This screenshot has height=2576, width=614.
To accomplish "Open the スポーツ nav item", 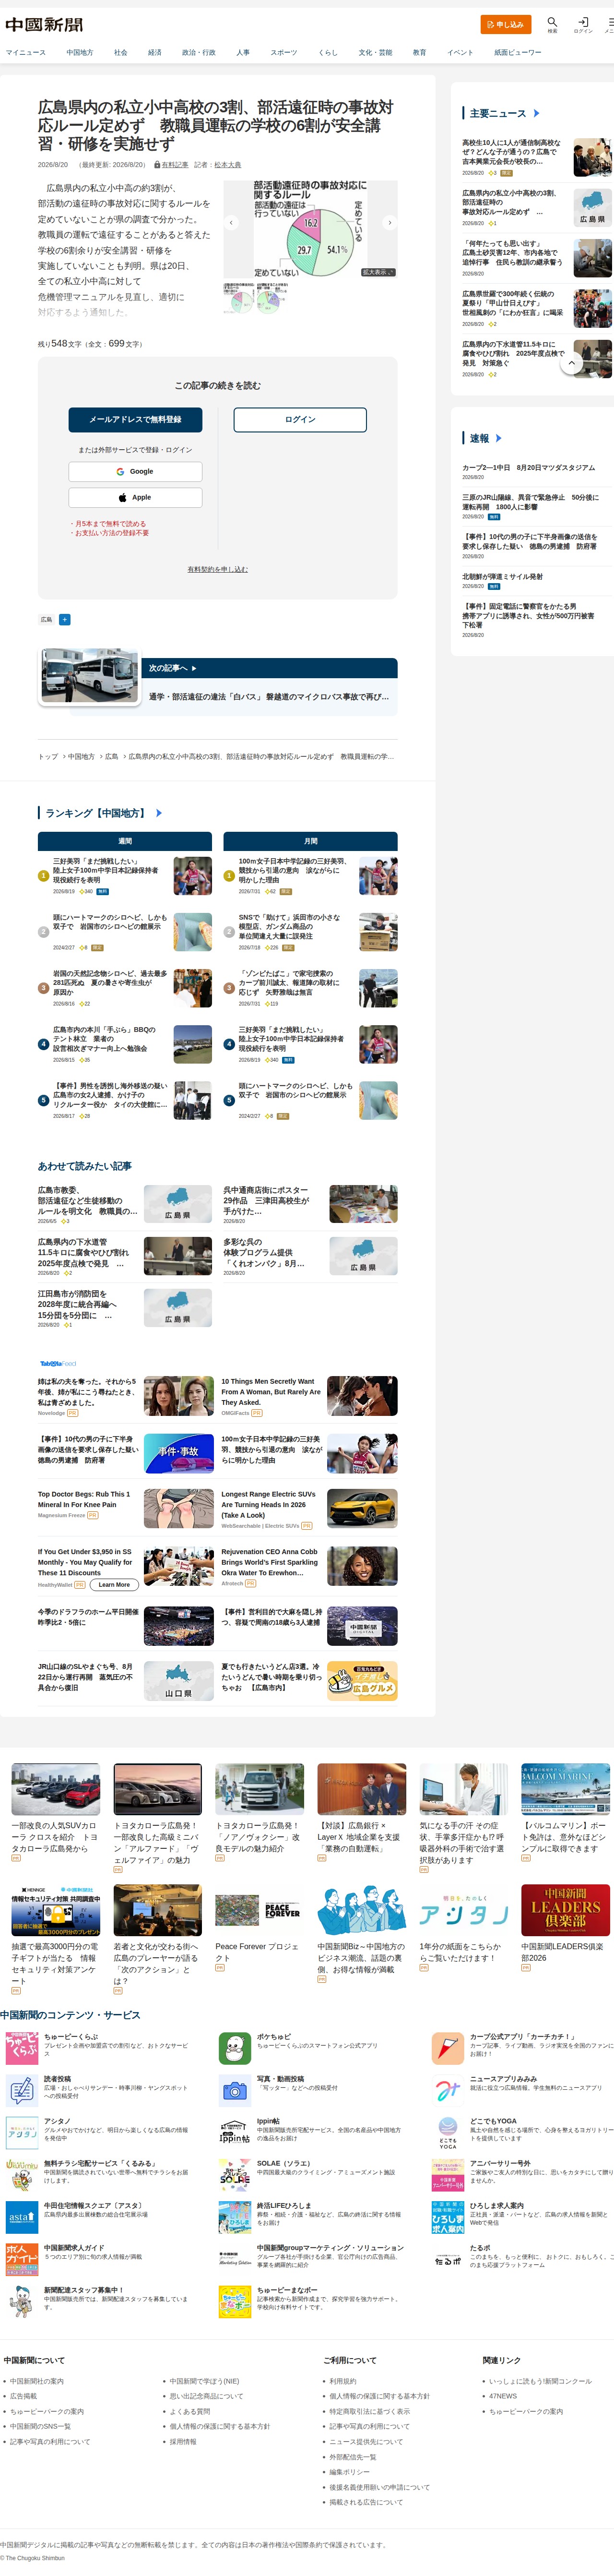I will click(x=283, y=52).
